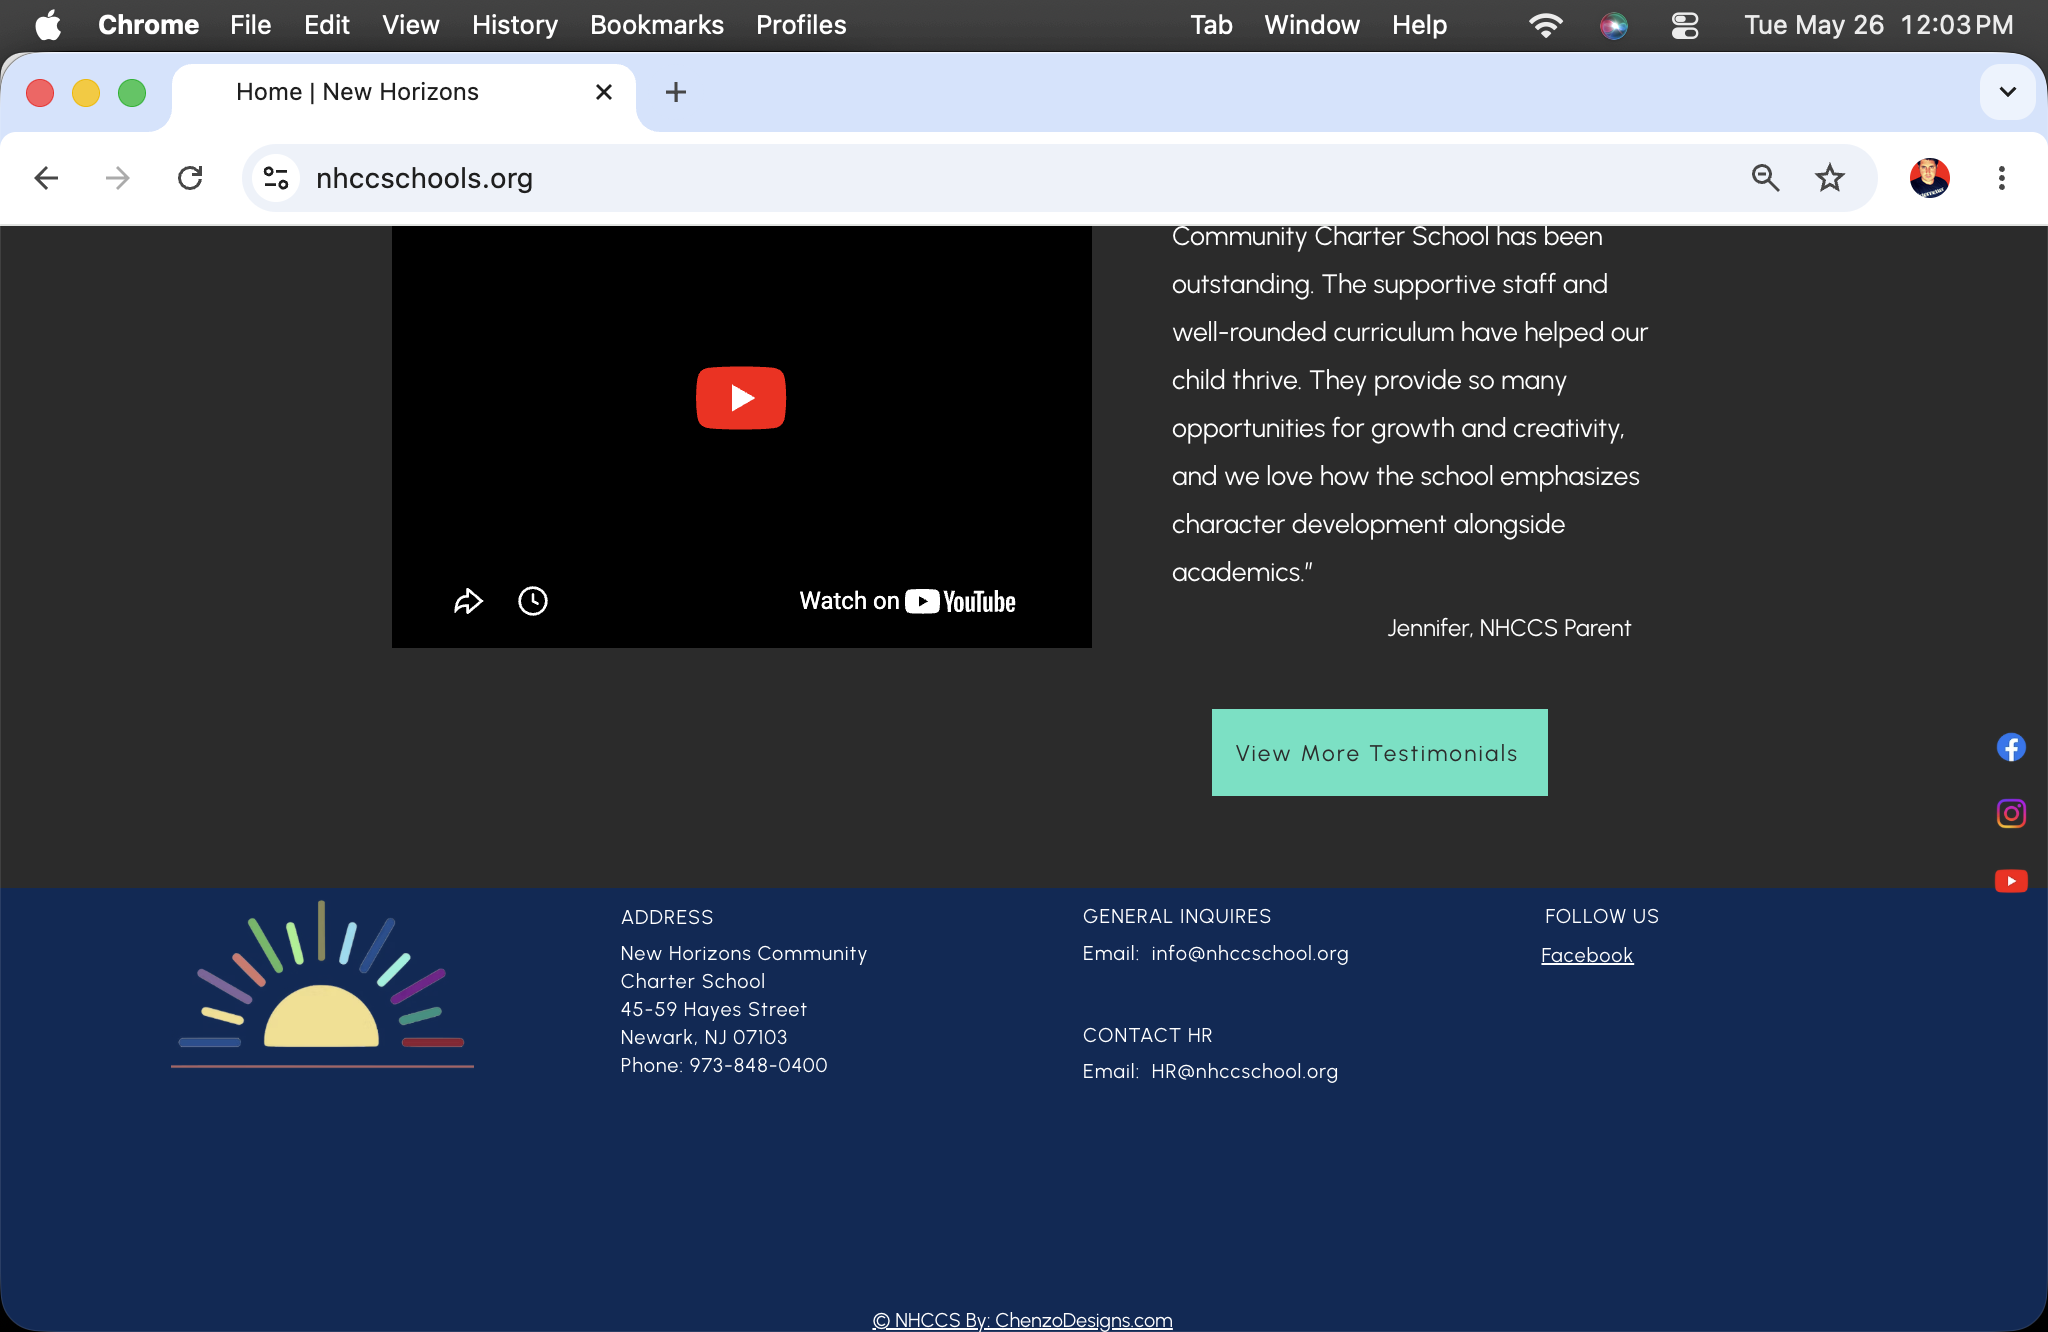Open the Edit menu

(327, 25)
